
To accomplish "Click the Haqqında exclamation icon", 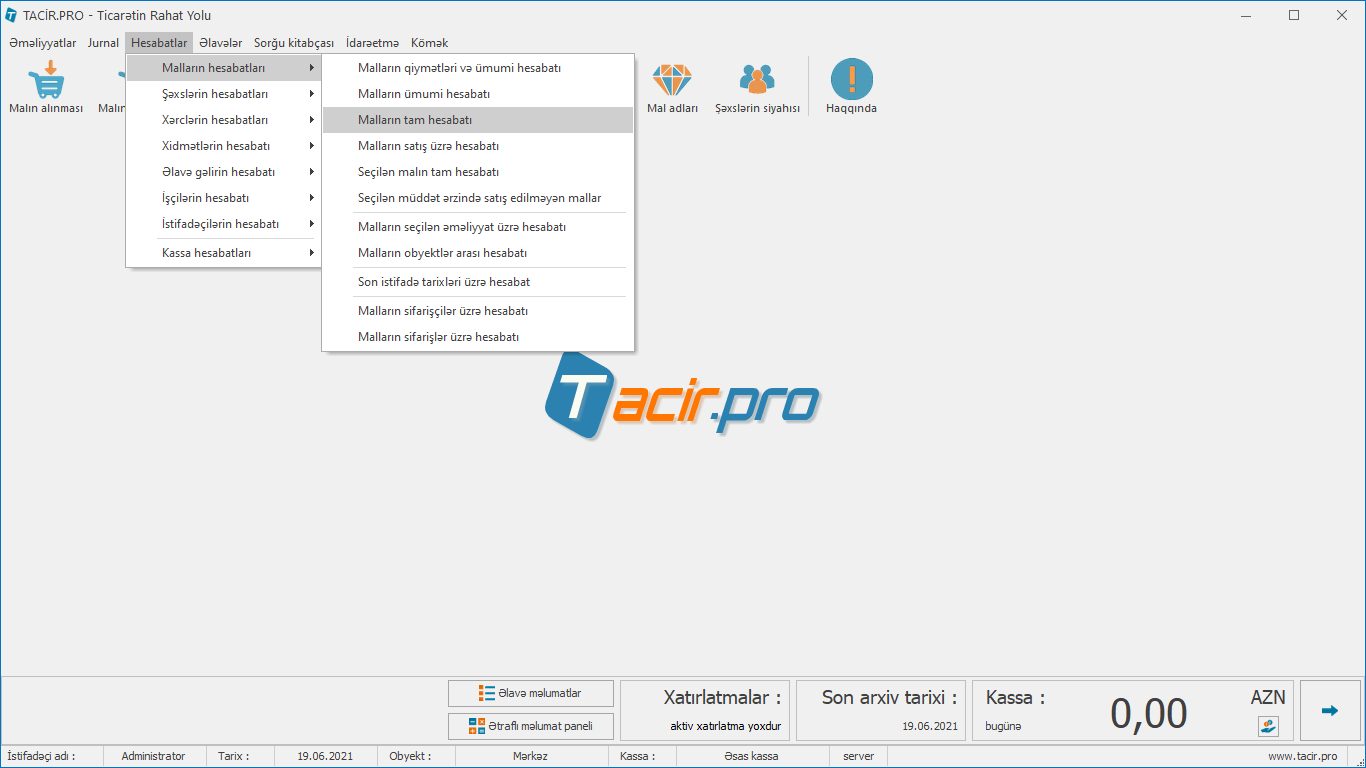I will [851, 80].
